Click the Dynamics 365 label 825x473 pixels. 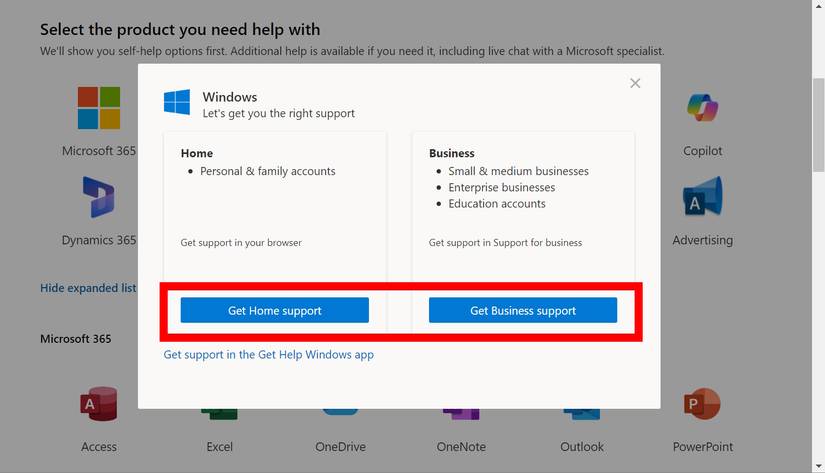[99, 240]
